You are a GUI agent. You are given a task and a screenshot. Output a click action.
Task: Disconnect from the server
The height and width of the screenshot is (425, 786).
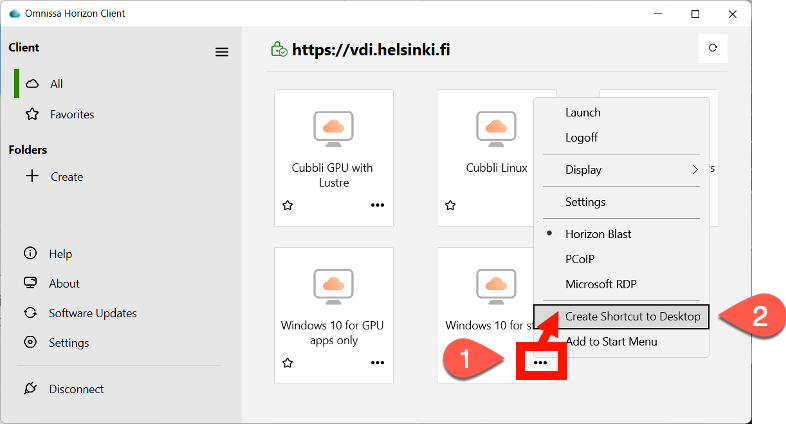(64, 389)
